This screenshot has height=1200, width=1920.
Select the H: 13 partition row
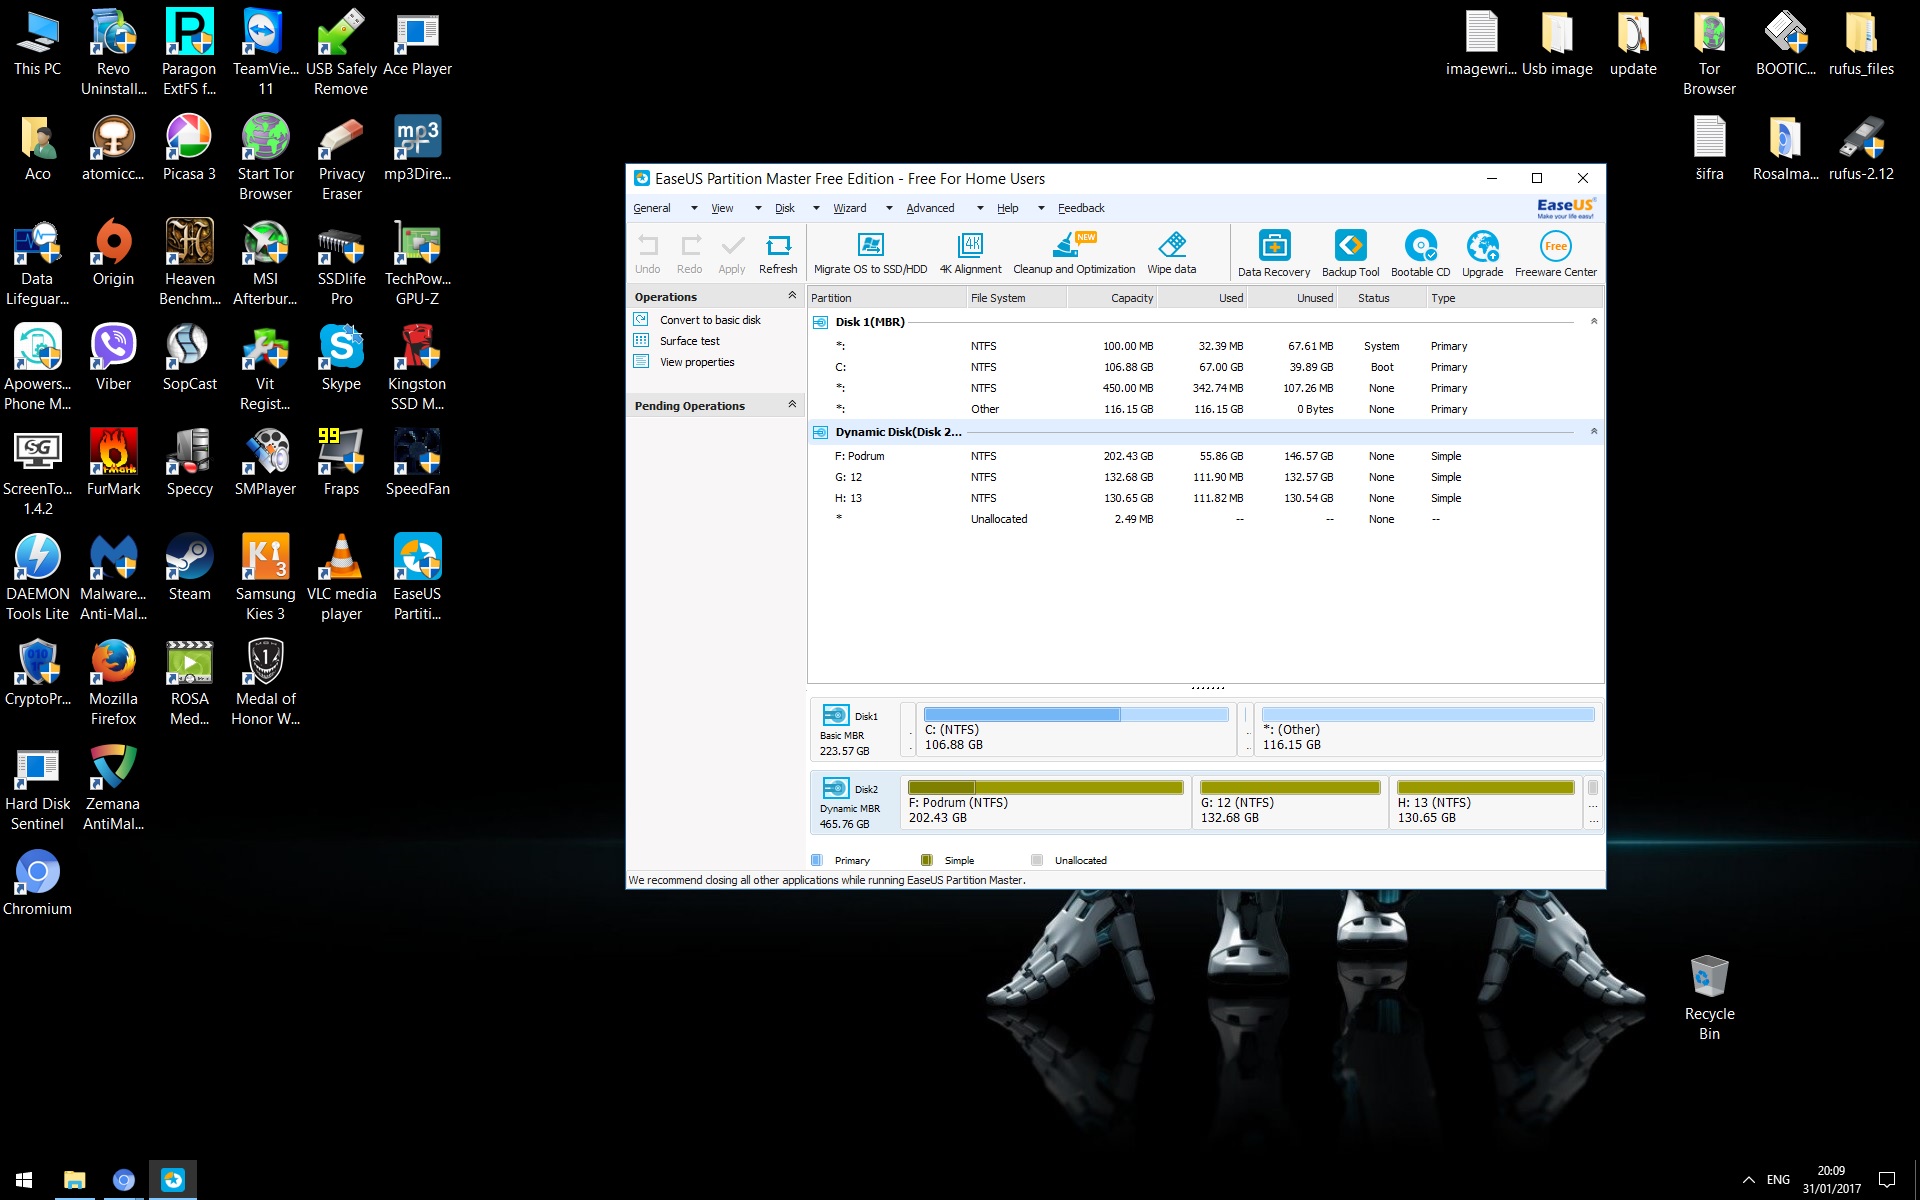point(1205,498)
